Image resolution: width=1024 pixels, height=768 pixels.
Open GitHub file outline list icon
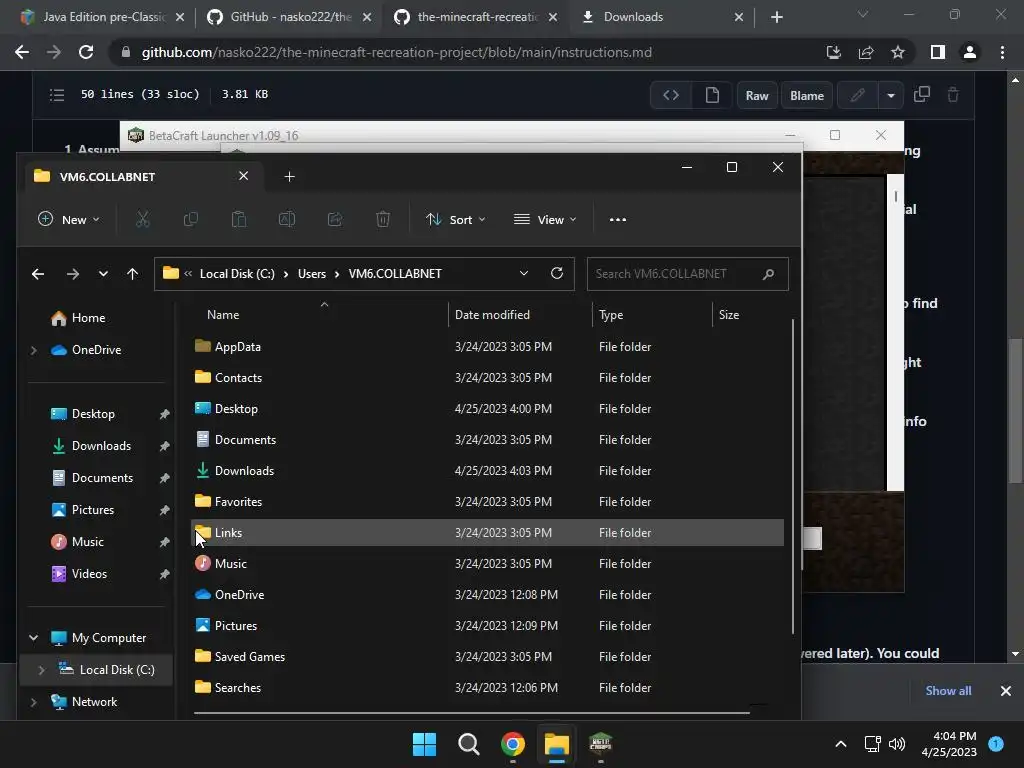[57, 95]
